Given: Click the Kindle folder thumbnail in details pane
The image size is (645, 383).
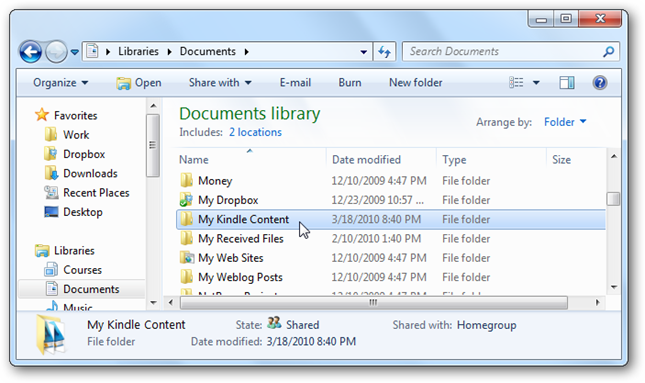Looking at the screenshot, I should [51, 334].
